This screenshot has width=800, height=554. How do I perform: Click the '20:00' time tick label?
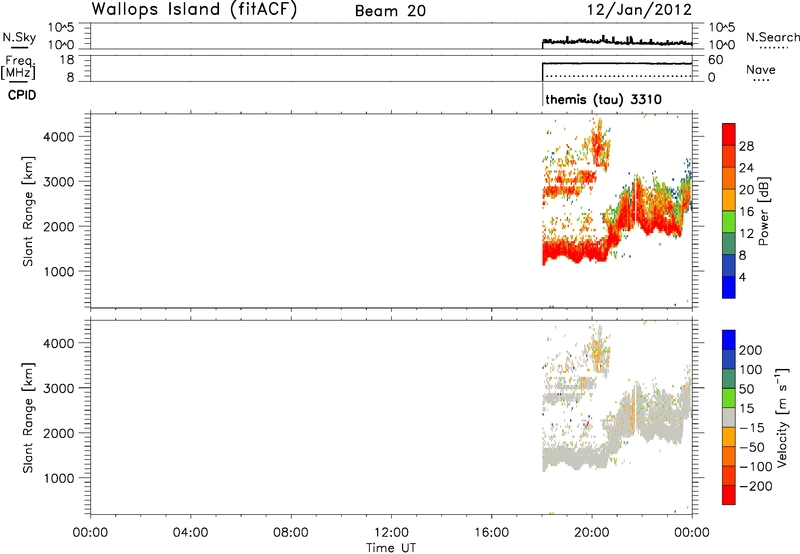(x=591, y=533)
